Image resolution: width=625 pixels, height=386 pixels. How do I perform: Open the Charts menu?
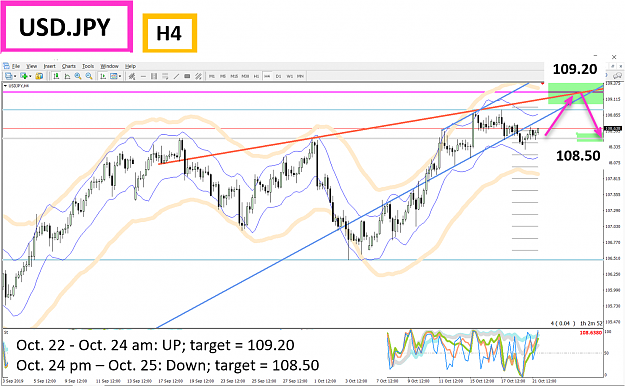pos(69,66)
